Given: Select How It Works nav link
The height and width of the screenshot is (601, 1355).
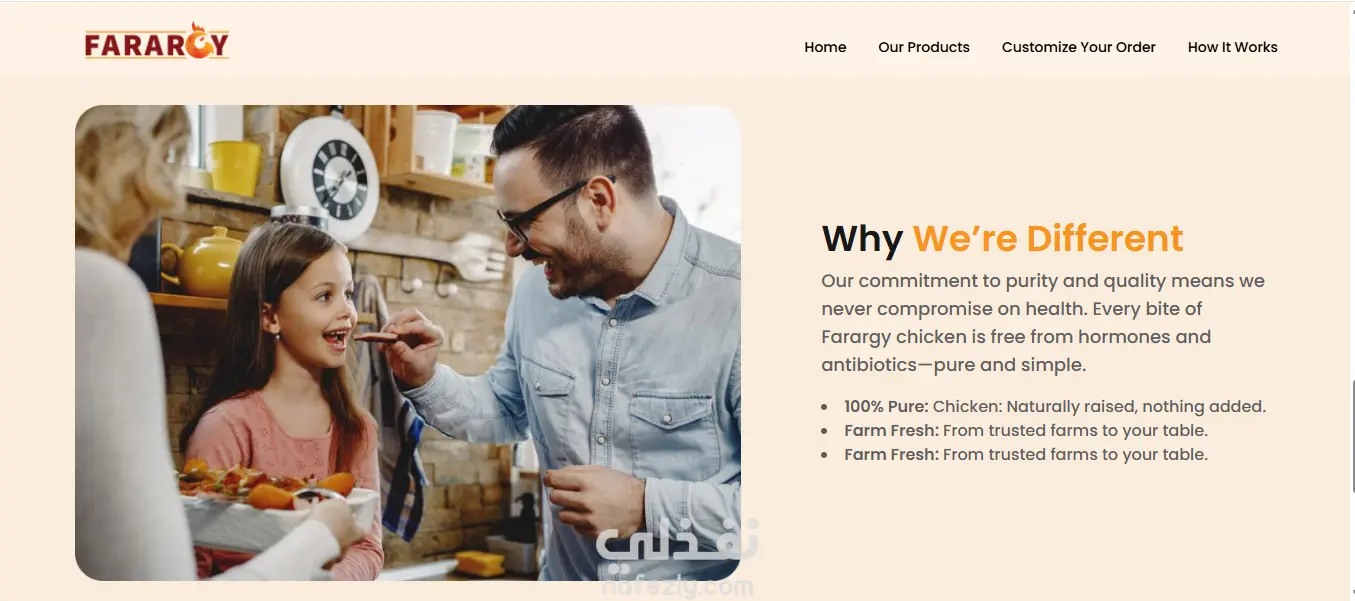Looking at the screenshot, I should coord(1233,47).
